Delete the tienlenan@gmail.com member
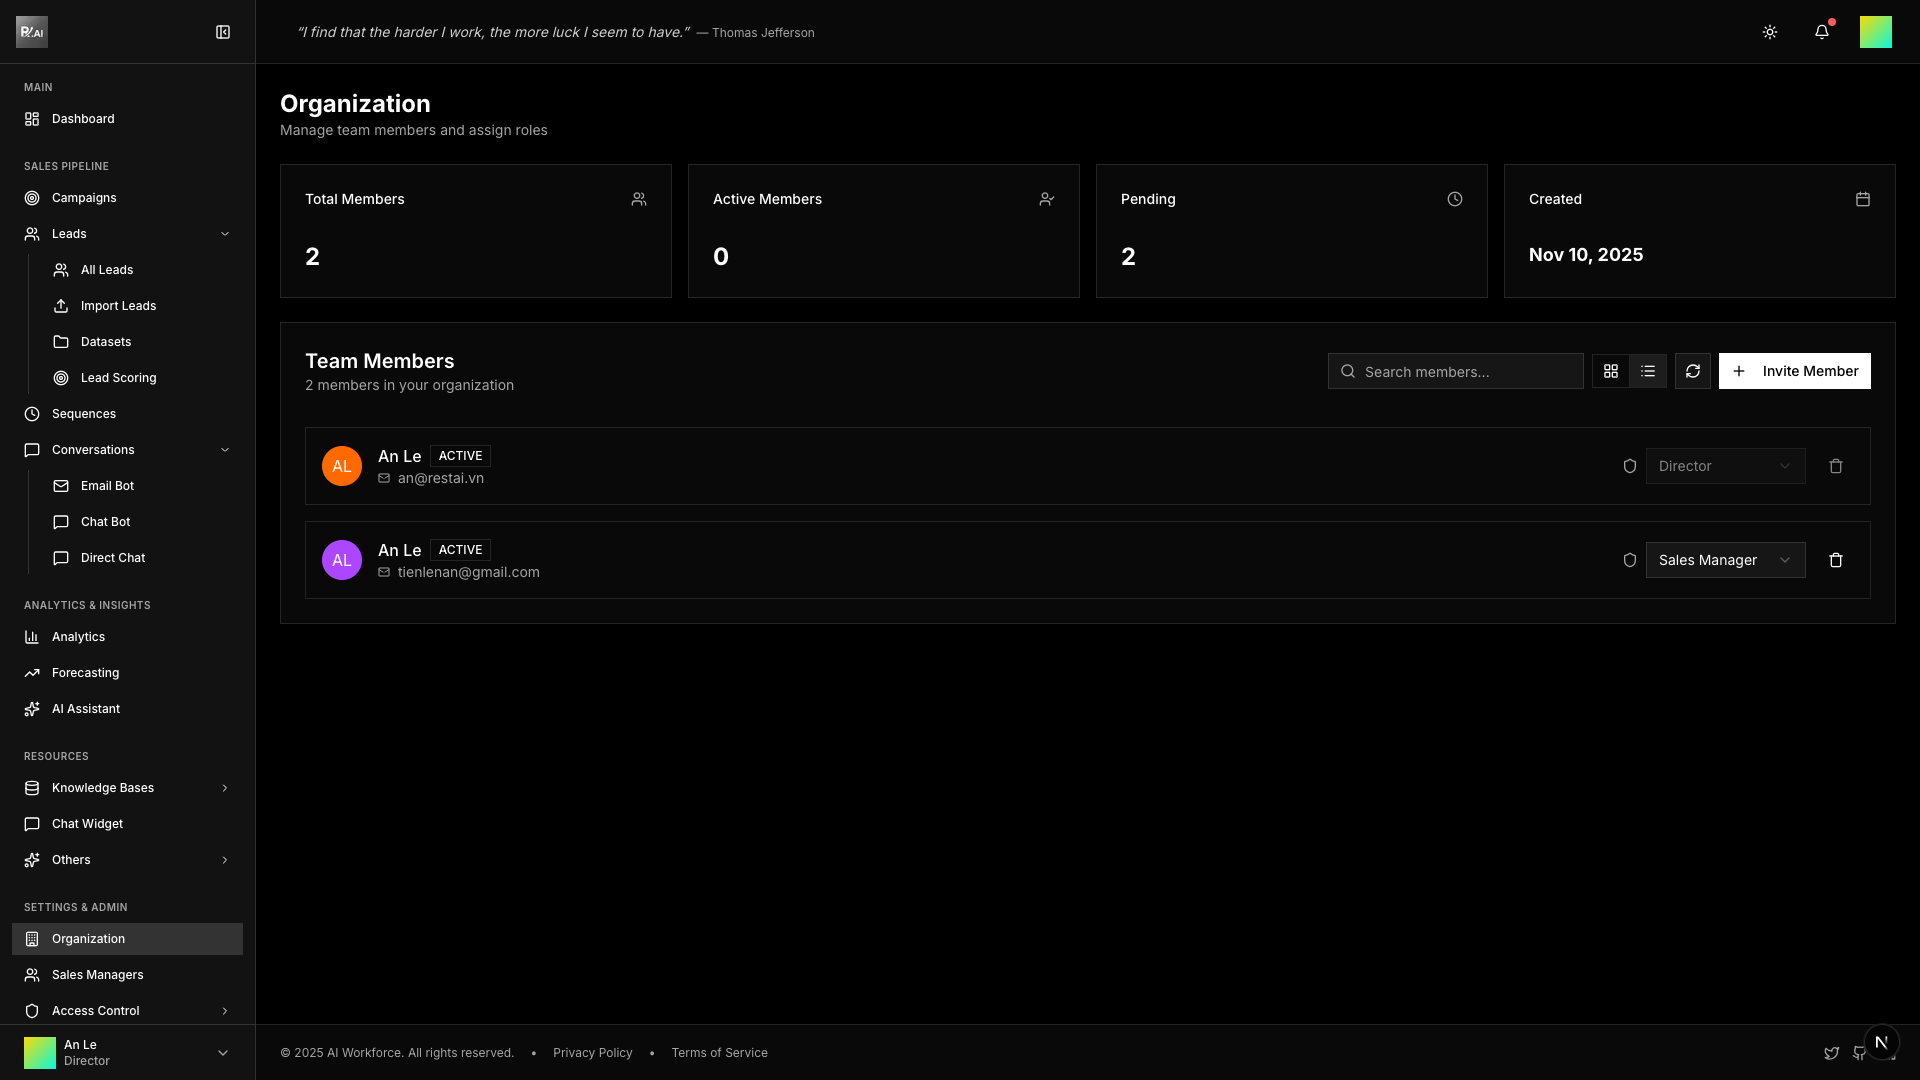This screenshot has width=1920, height=1080. (x=1835, y=560)
